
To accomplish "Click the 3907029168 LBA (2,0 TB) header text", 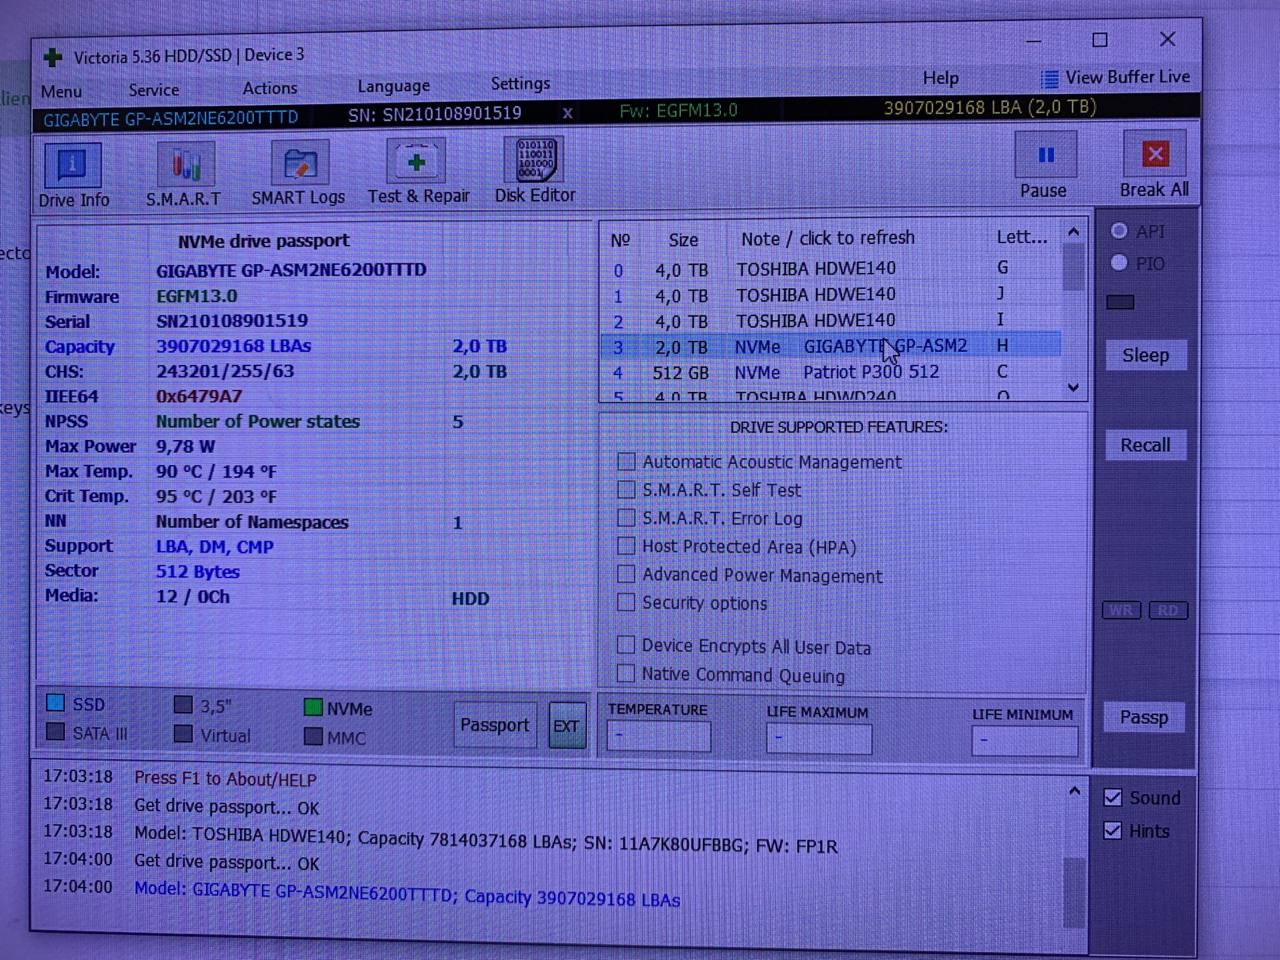I will (990, 107).
